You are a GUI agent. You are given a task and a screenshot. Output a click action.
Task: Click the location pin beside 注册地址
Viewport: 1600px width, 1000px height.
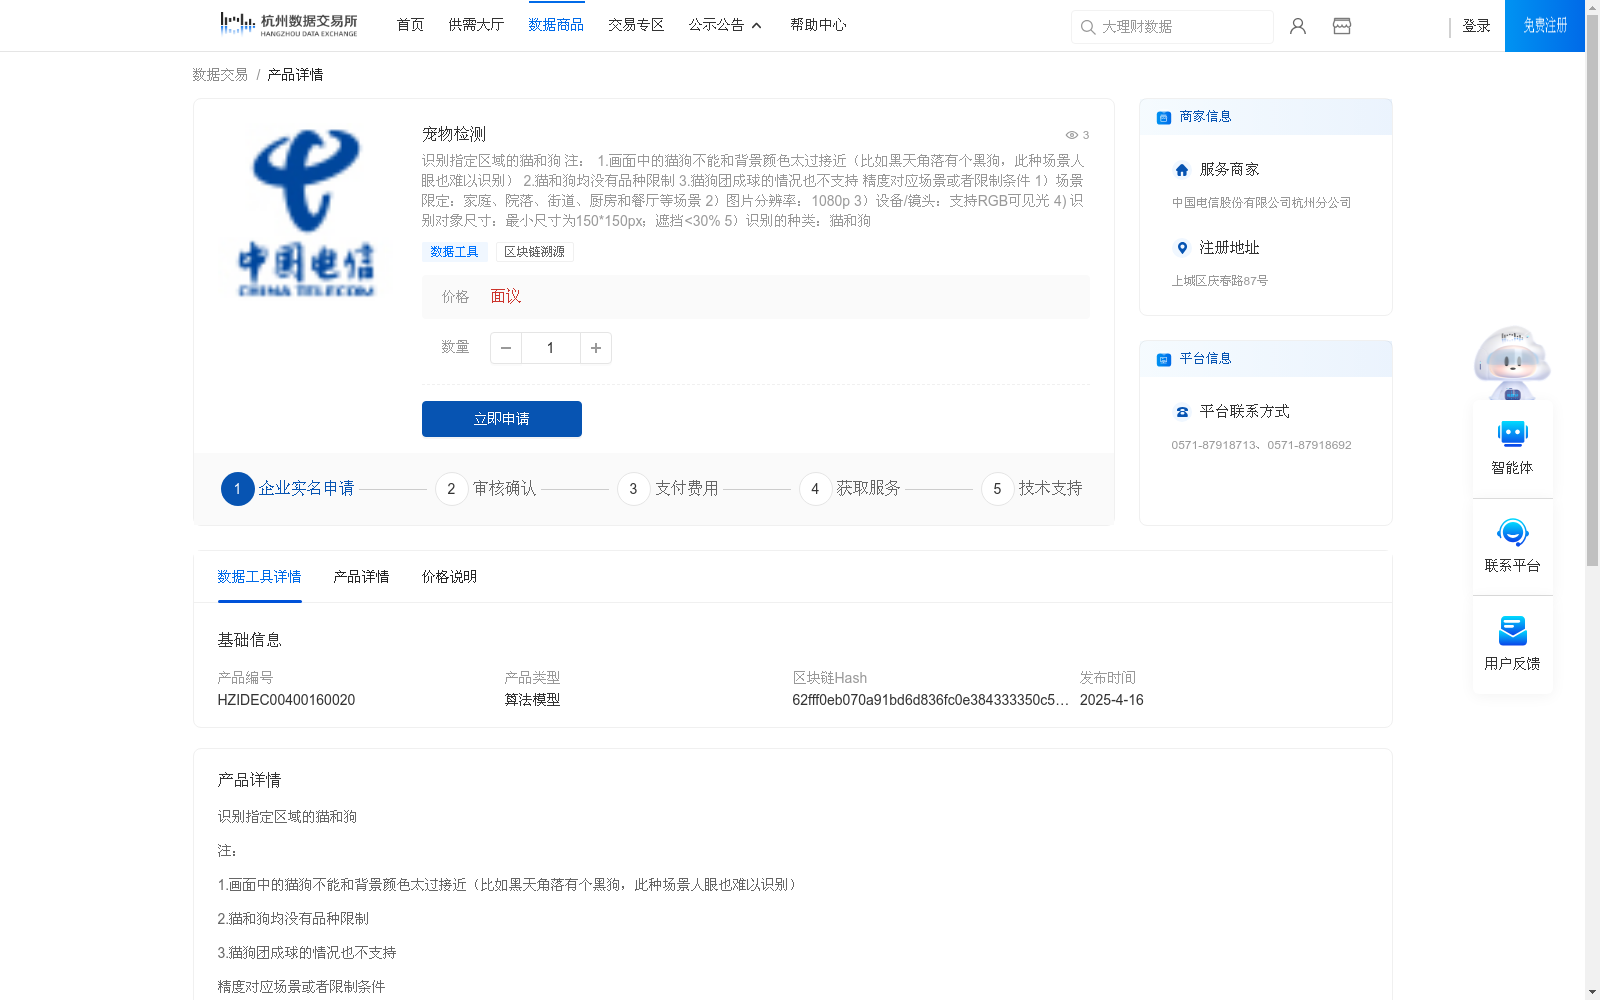pyautogui.click(x=1182, y=248)
